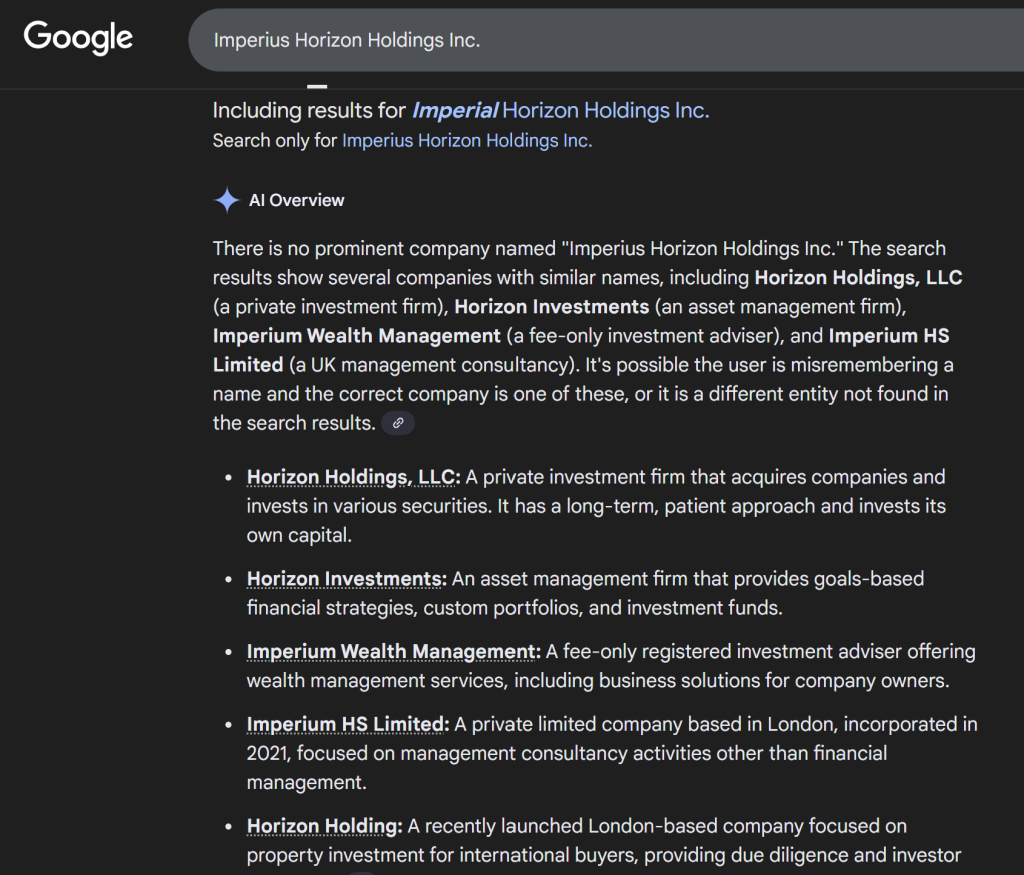Open the Horizon Holdings, LLC bullet link
This screenshot has width=1024, height=875.
coord(353,478)
